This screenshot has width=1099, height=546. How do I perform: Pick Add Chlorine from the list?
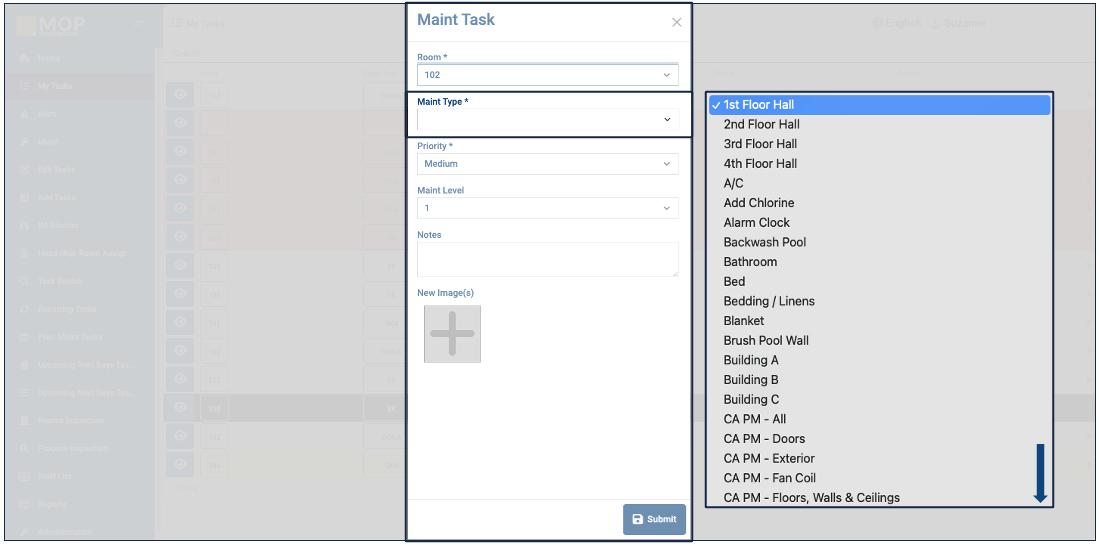pyautogui.click(x=759, y=203)
